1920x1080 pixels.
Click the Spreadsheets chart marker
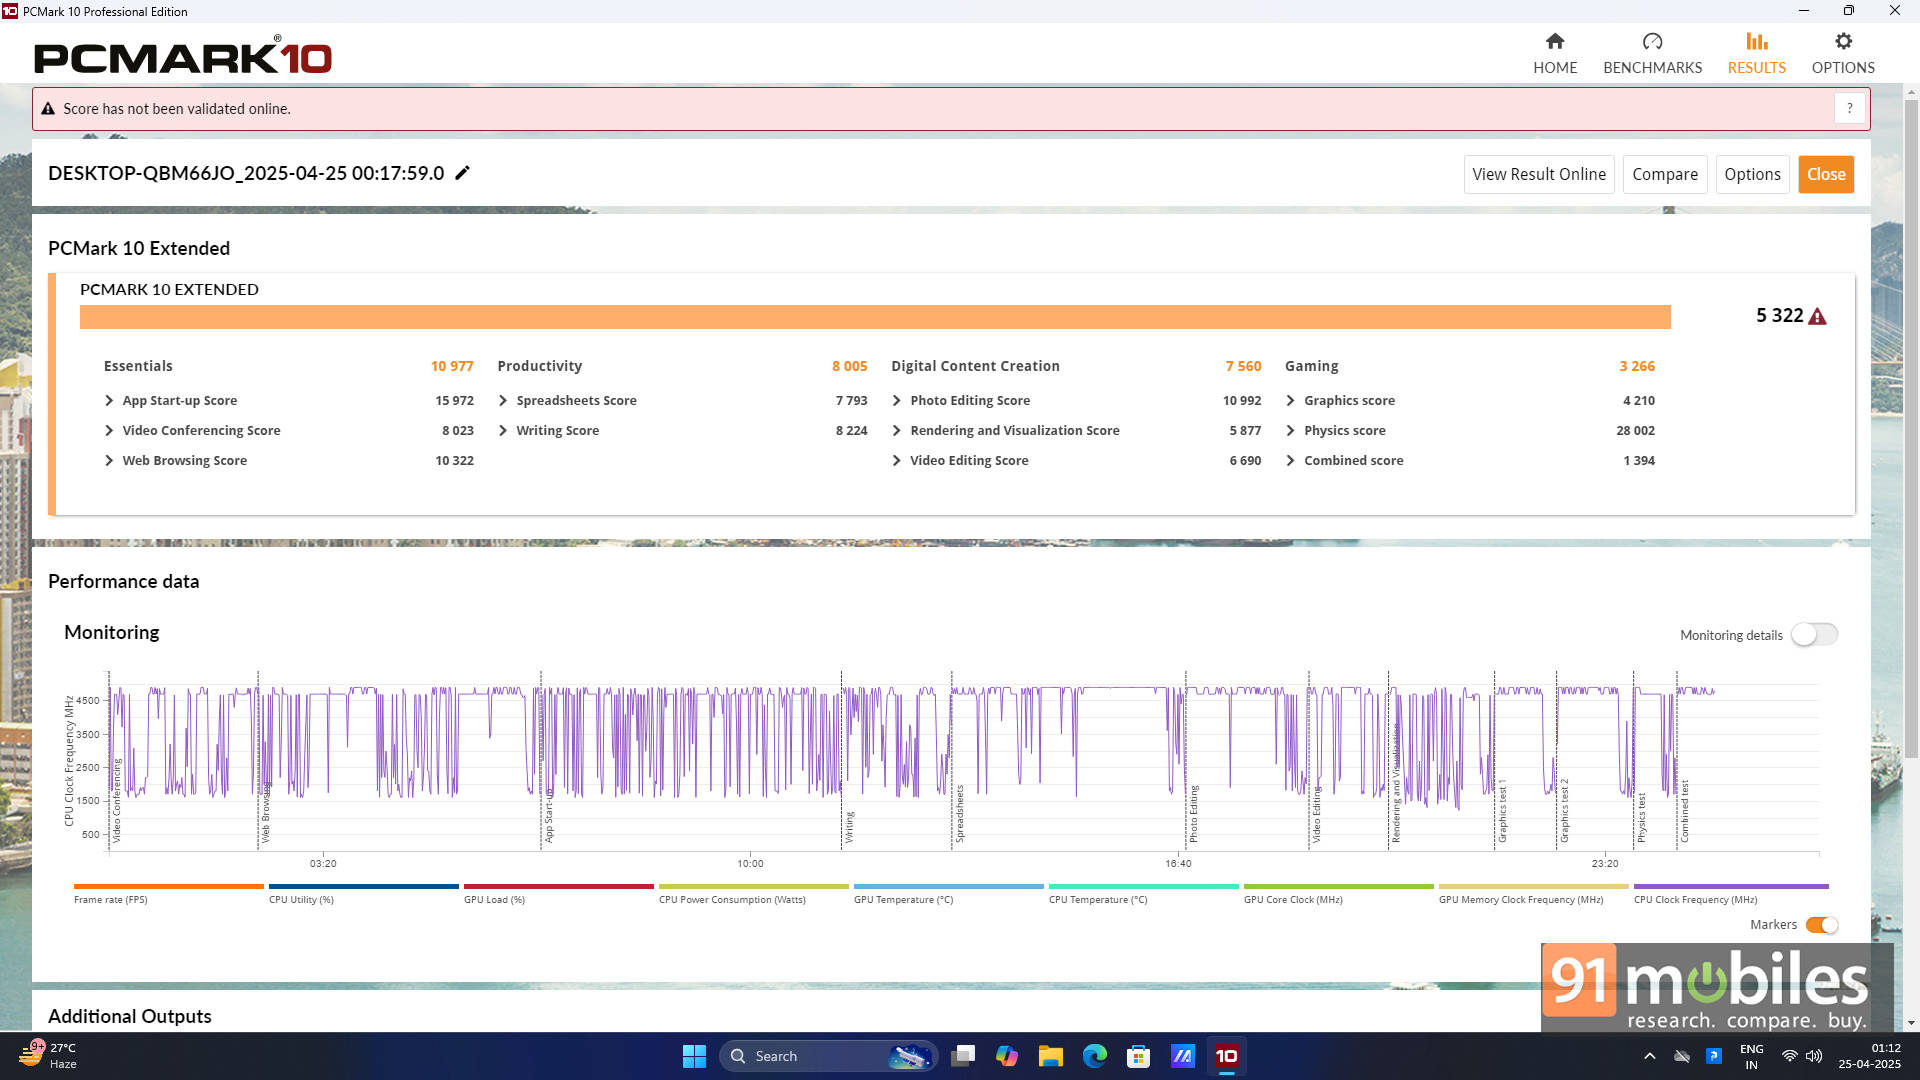pos(959,814)
